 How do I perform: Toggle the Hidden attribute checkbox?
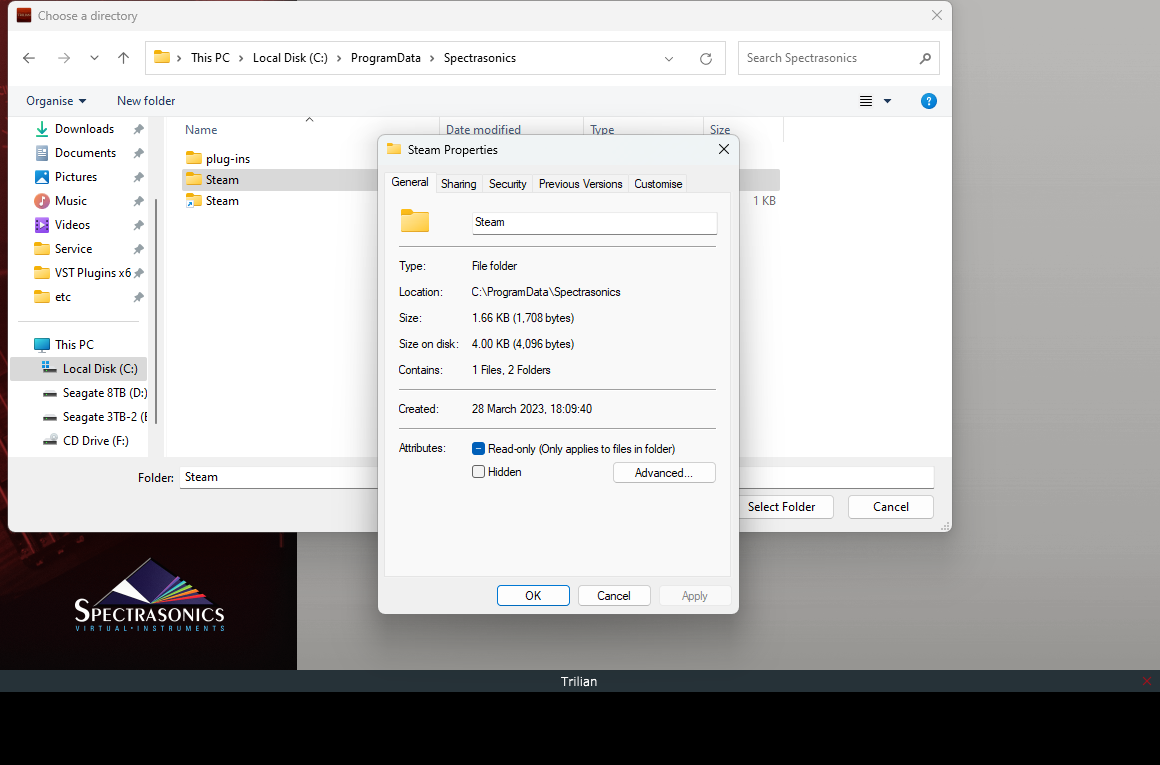coord(479,471)
